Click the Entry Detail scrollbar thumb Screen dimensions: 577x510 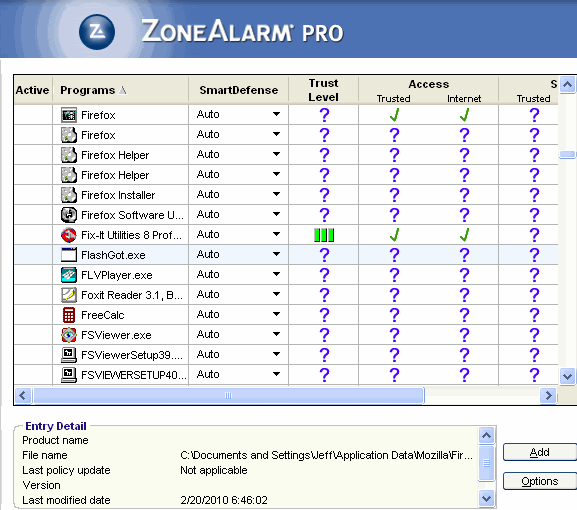(x=486, y=463)
